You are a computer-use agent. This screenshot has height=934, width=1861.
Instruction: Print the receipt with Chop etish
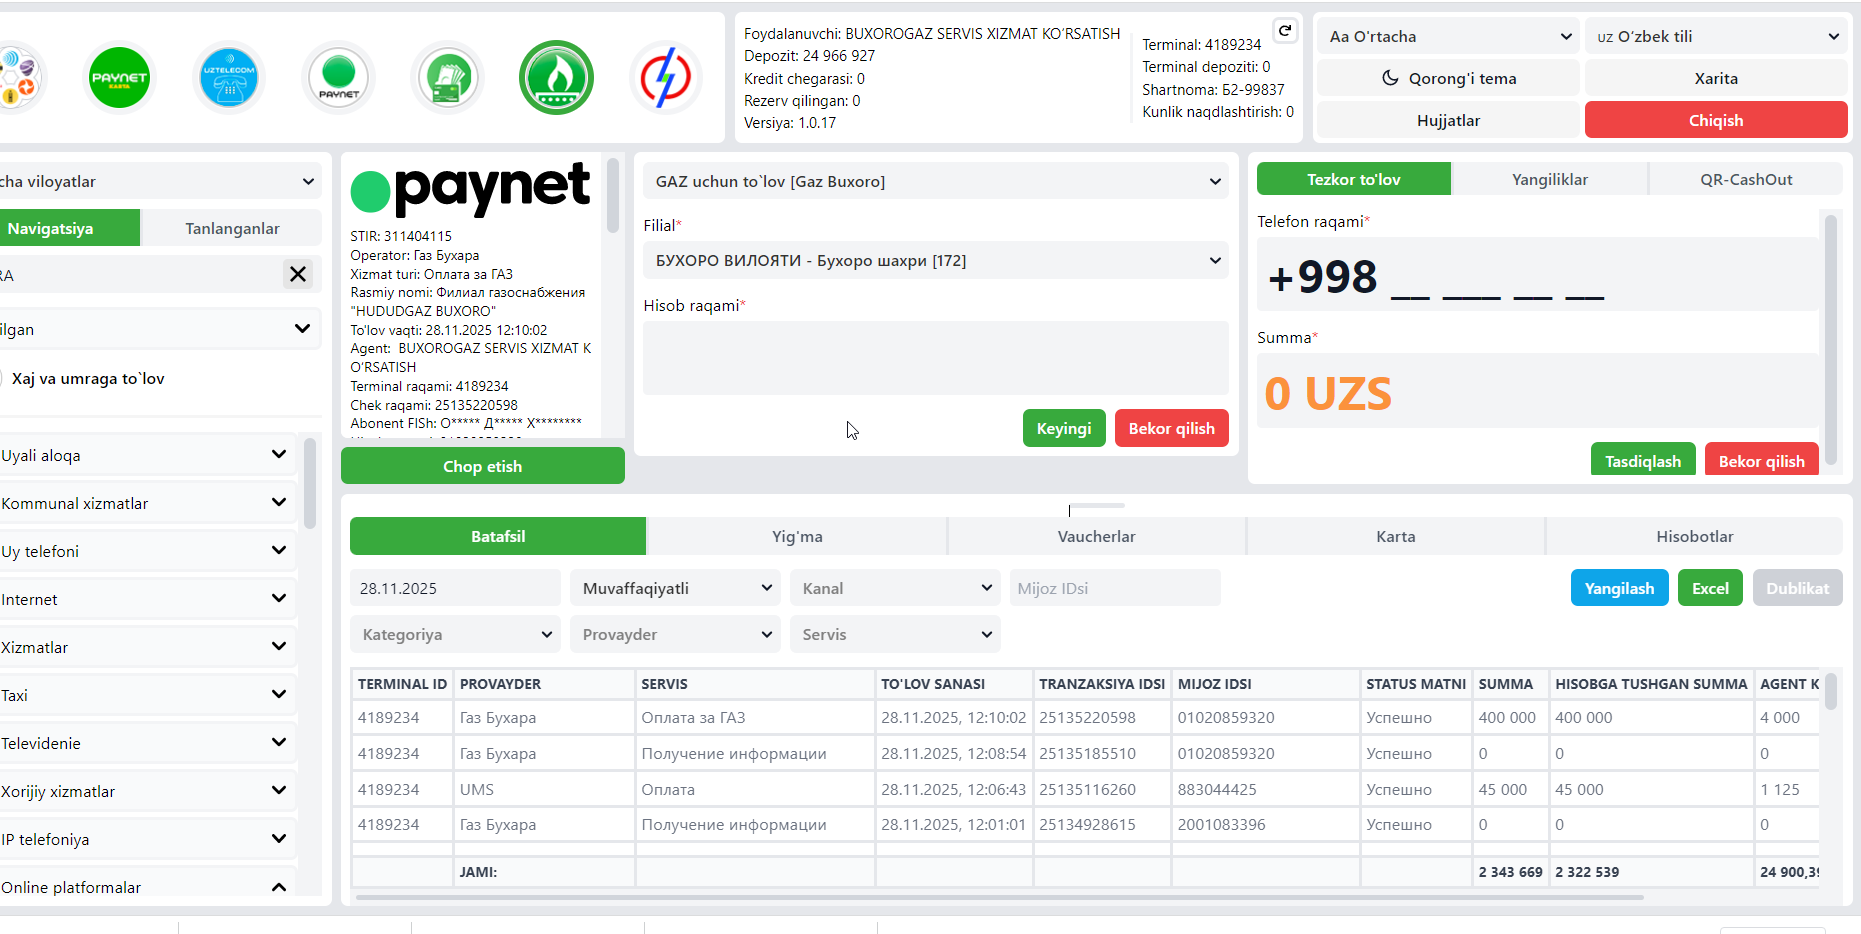[483, 466]
